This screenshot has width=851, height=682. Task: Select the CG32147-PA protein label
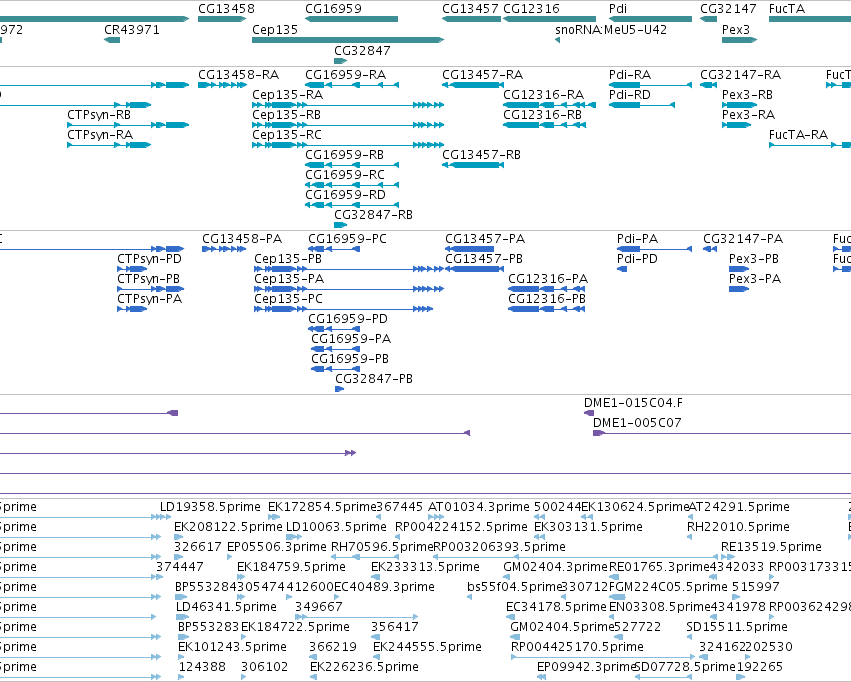click(743, 239)
